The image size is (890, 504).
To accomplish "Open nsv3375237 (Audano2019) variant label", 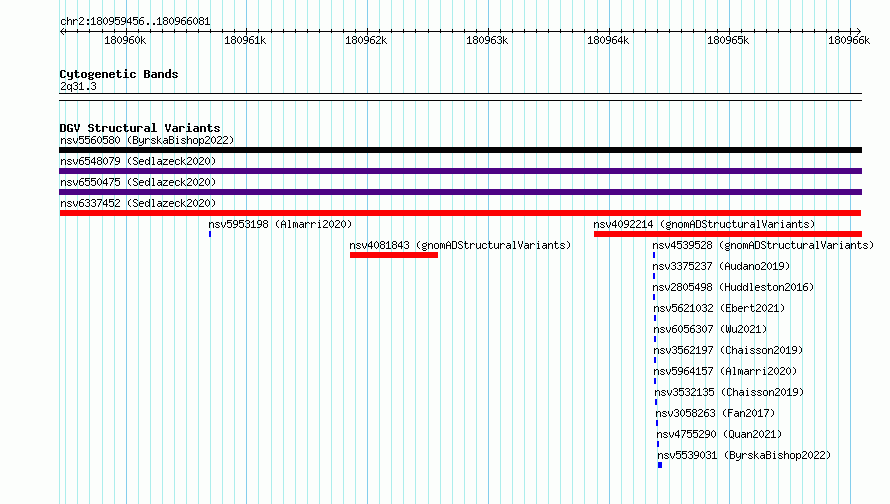I will click(x=721, y=266).
